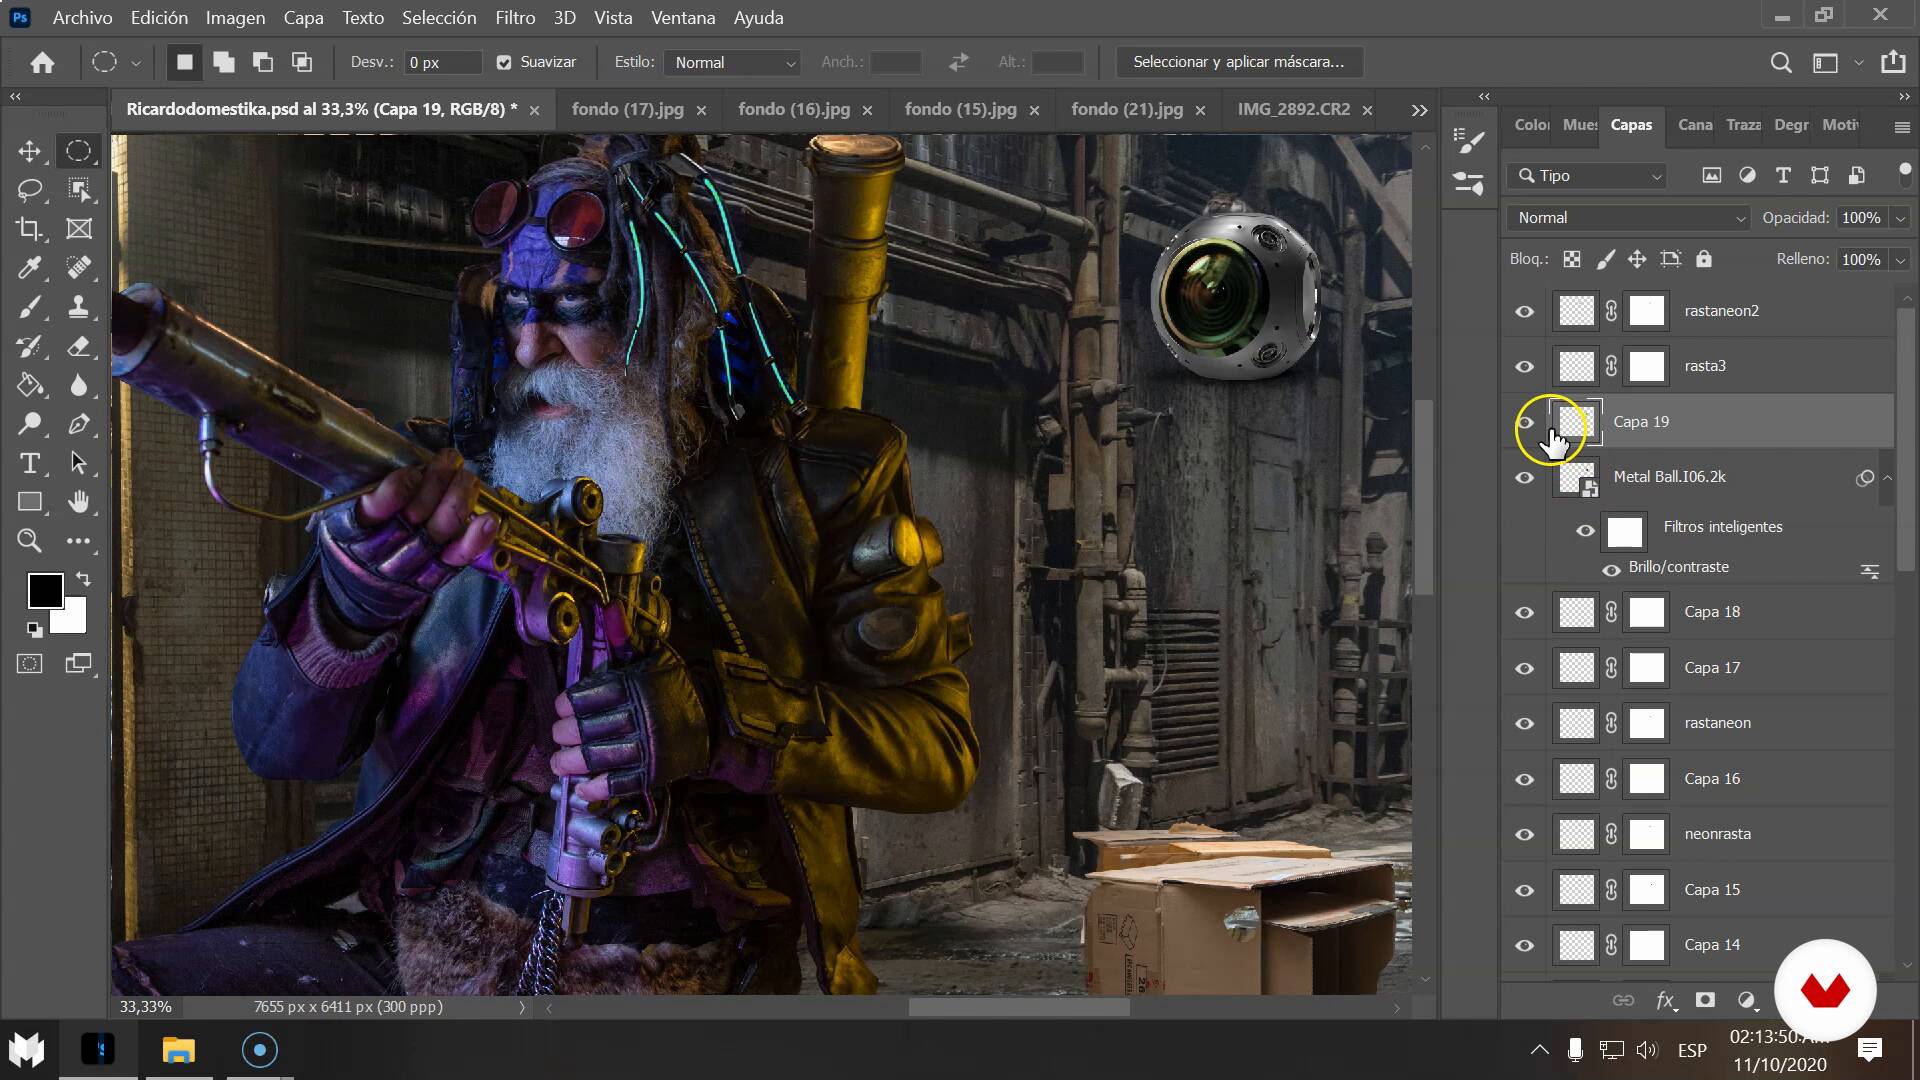Select the Clone Stamp tool
Screen dimensions: 1920x1080
[78, 307]
